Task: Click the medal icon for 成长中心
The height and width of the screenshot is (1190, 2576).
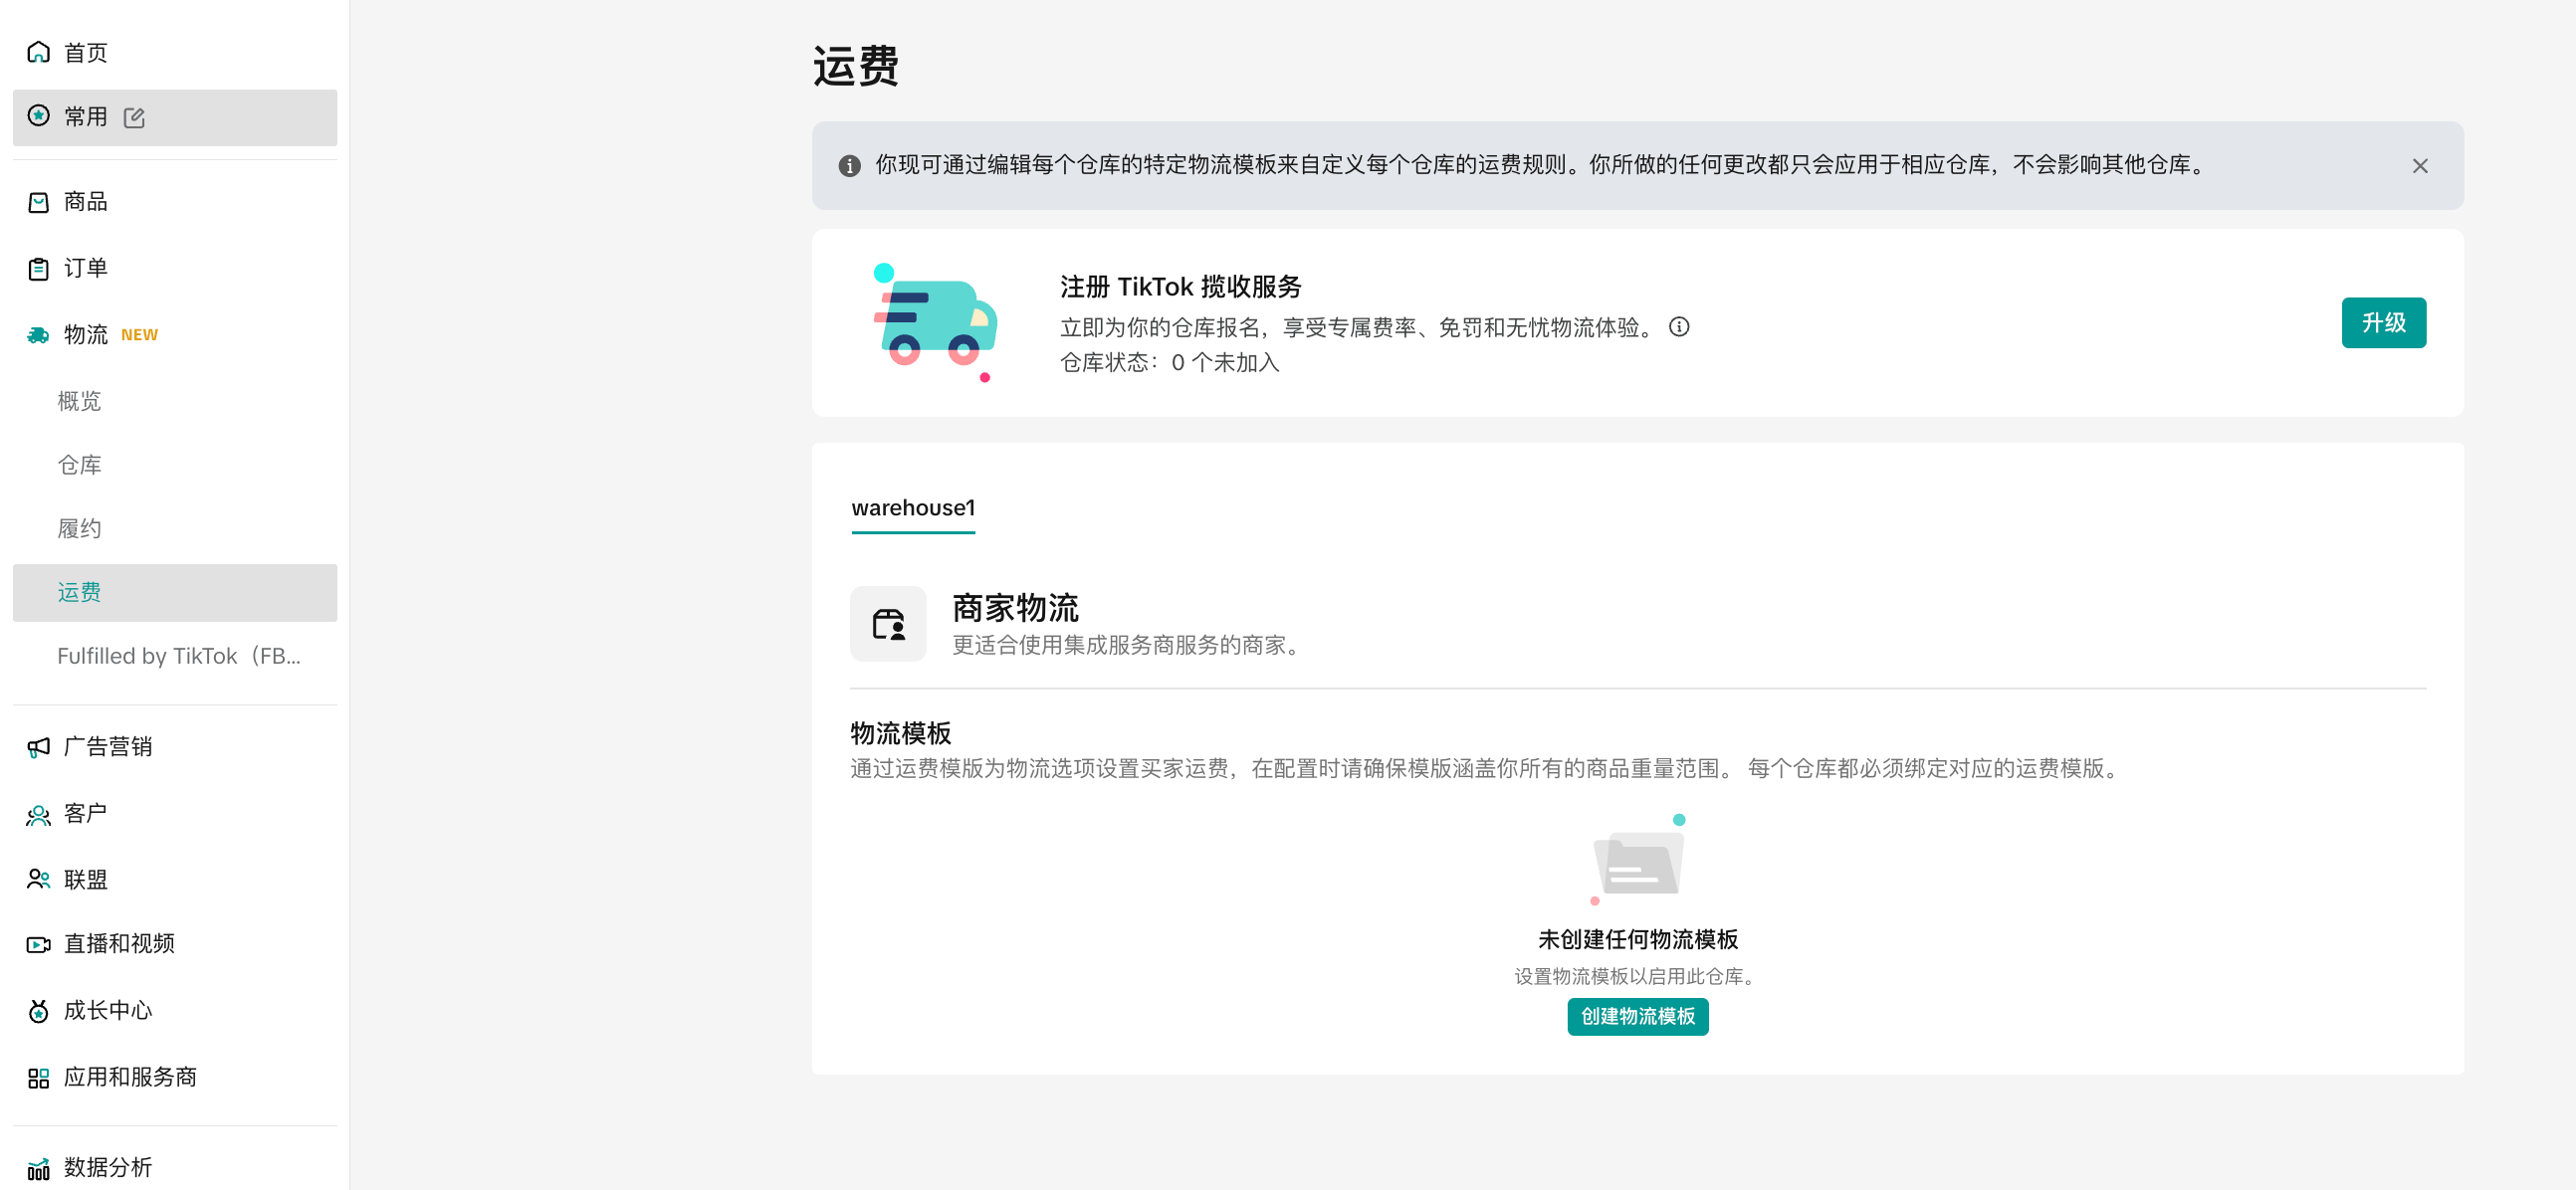Action: (x=38, y=1011)
